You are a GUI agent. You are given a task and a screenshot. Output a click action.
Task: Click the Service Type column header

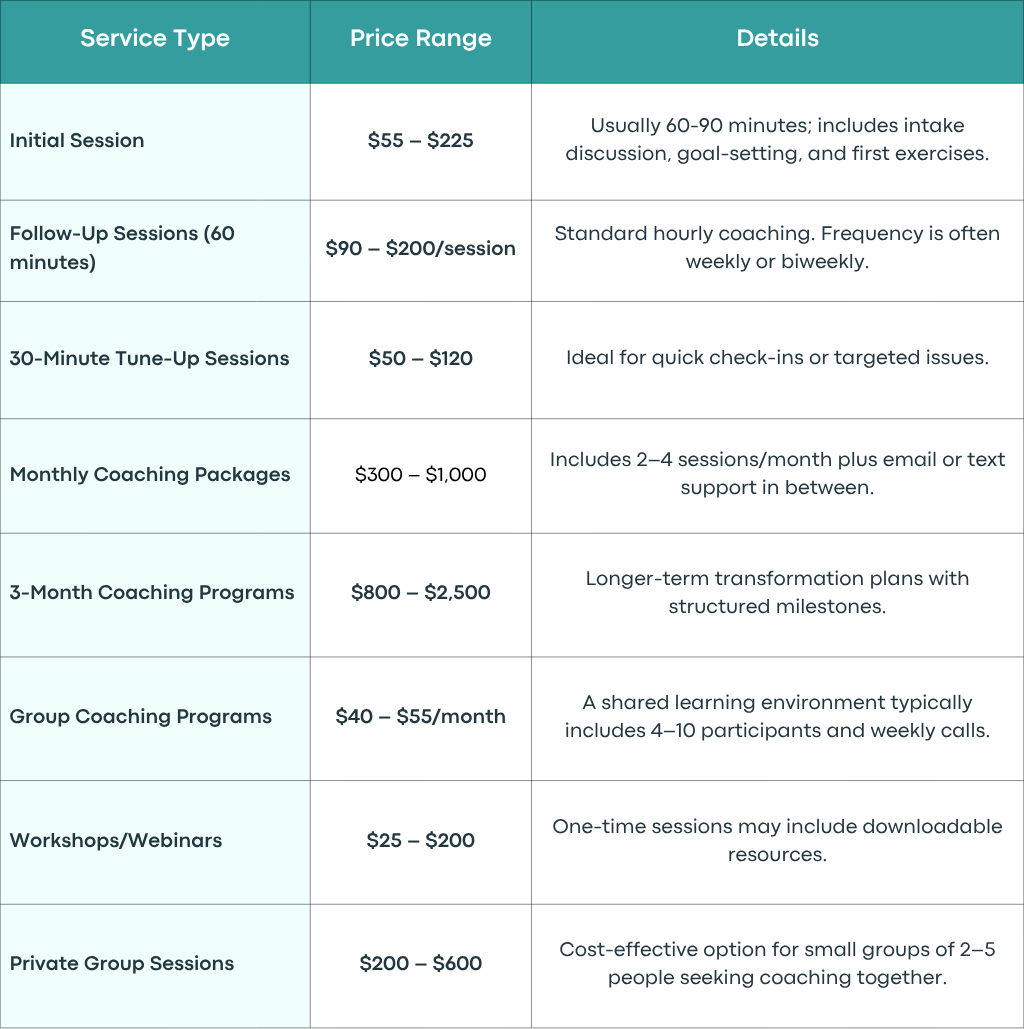point(155,39)
